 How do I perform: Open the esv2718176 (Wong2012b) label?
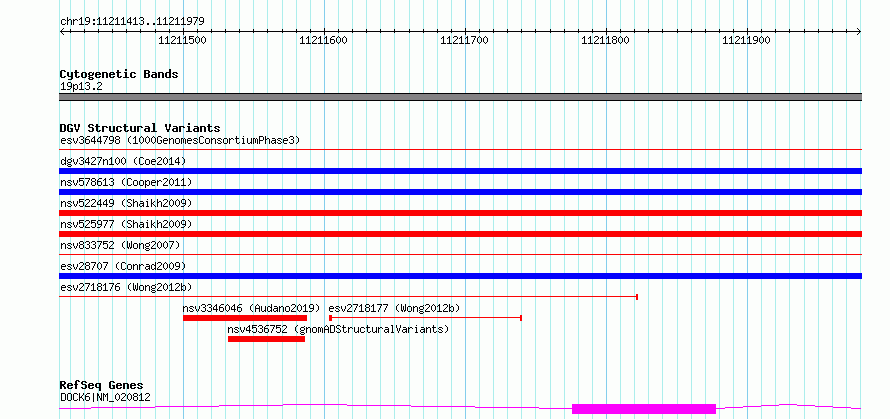click(126, 287)
